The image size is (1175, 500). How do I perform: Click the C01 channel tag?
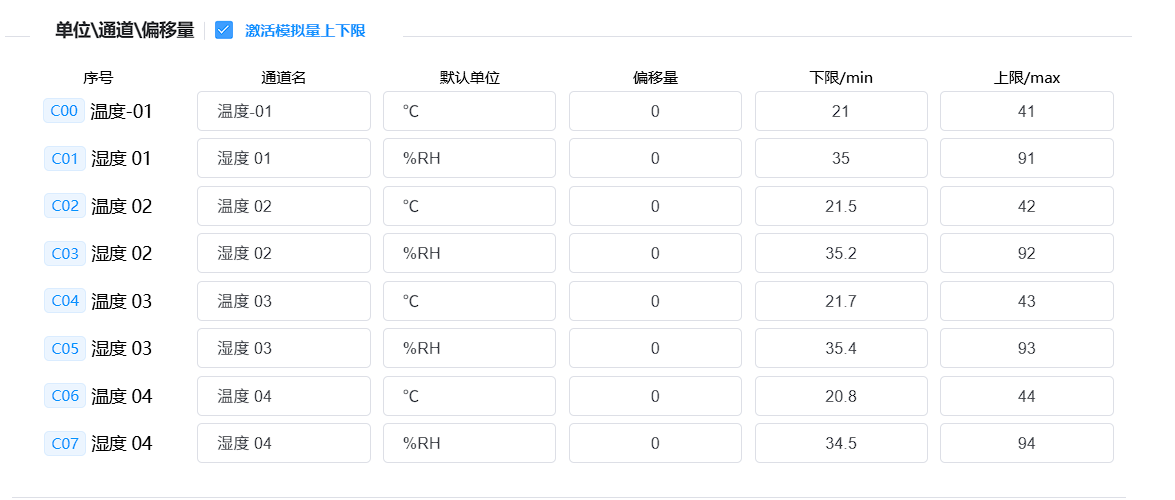[x=64, y=158]
